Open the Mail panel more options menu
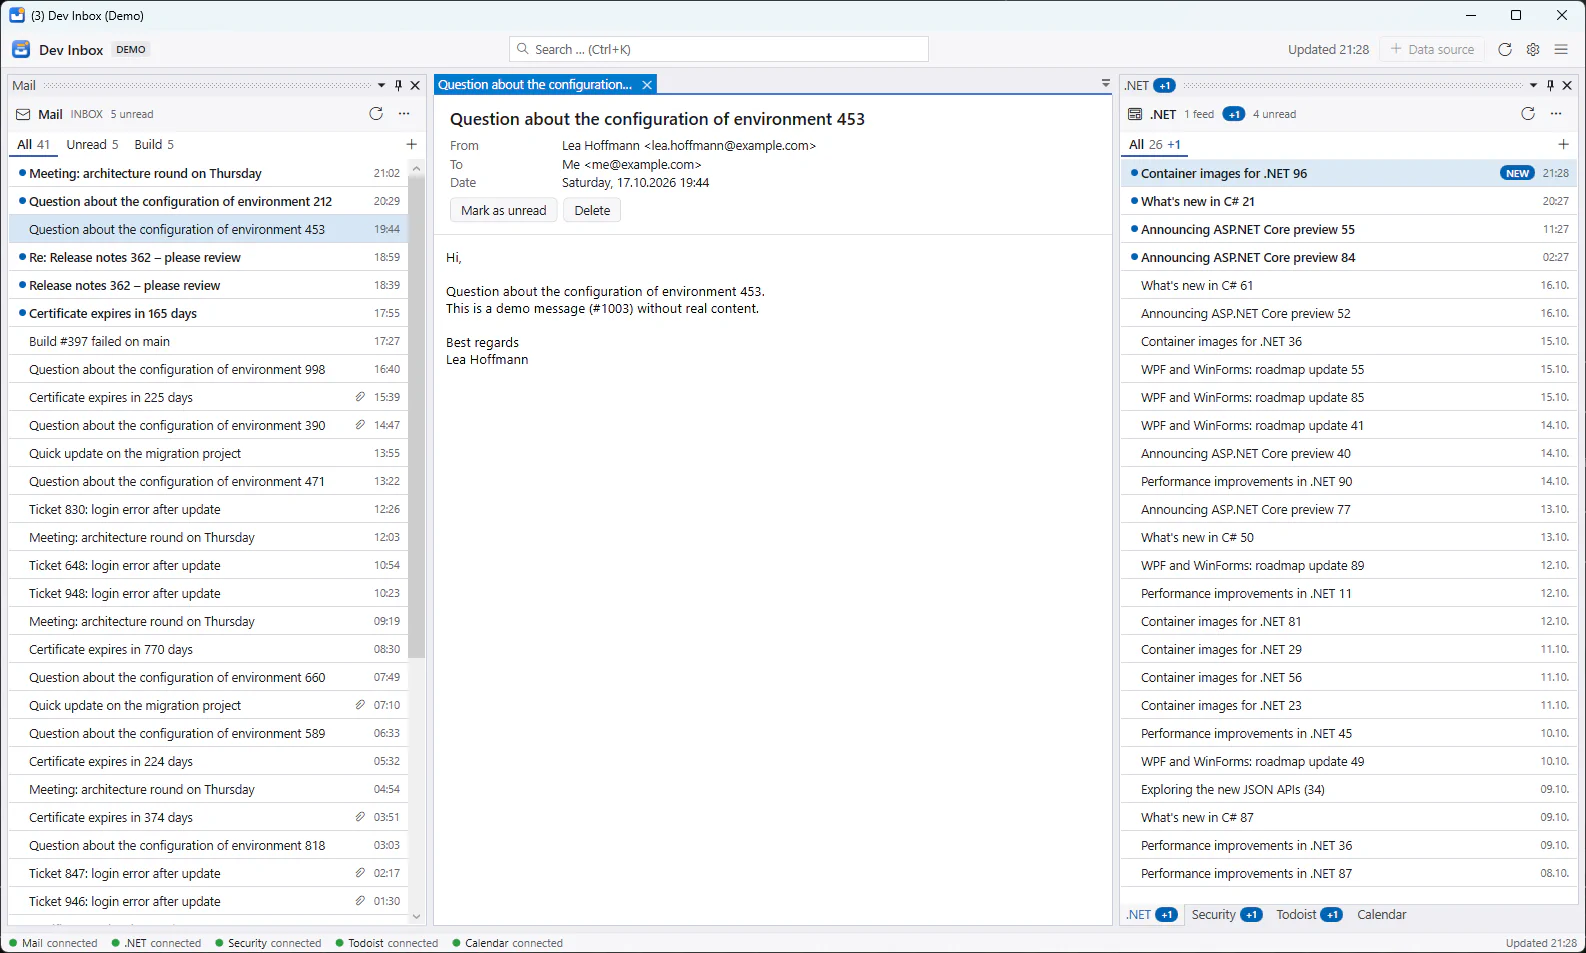Screen dimensions: 1586x953 pyautogui.click(x=404, y=114)
